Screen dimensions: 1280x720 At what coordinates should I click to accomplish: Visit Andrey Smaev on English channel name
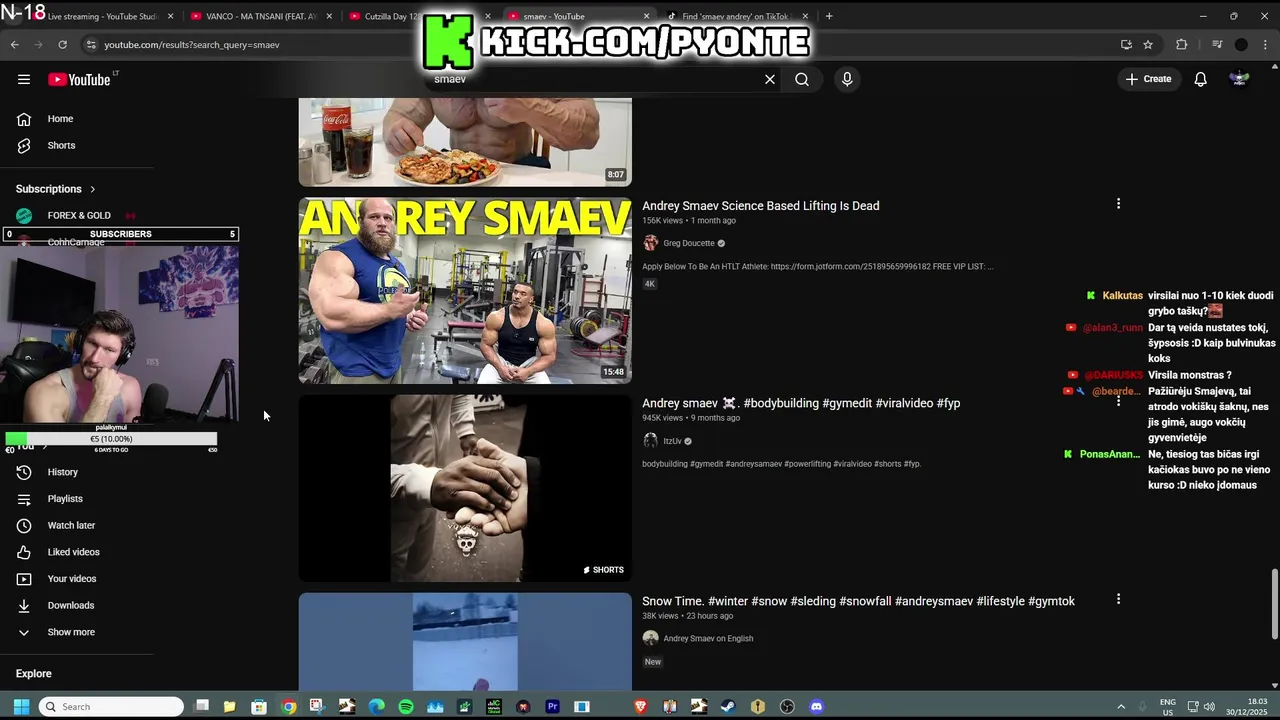tap(708, 638)
